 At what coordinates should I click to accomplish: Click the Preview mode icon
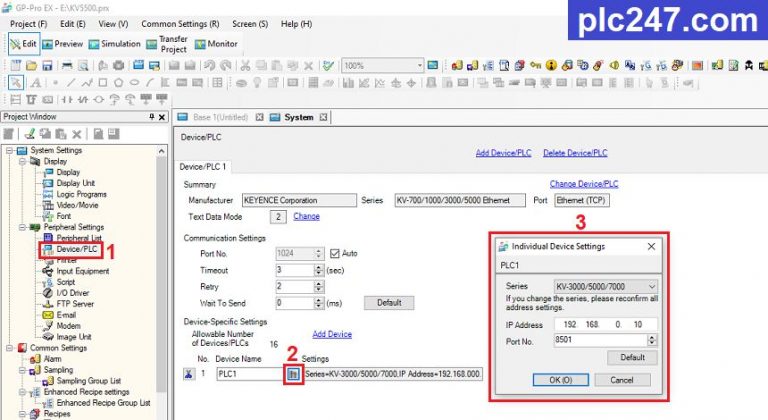tap(47, 44)
